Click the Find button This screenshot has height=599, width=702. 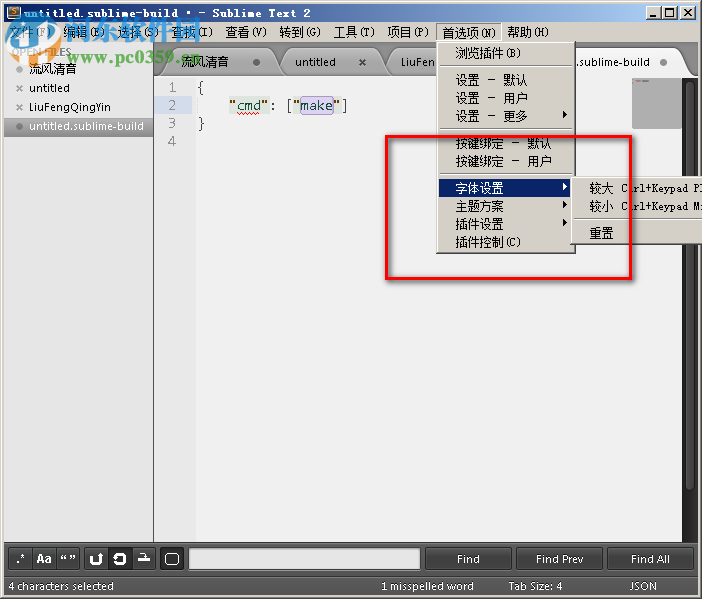point(468,559)
